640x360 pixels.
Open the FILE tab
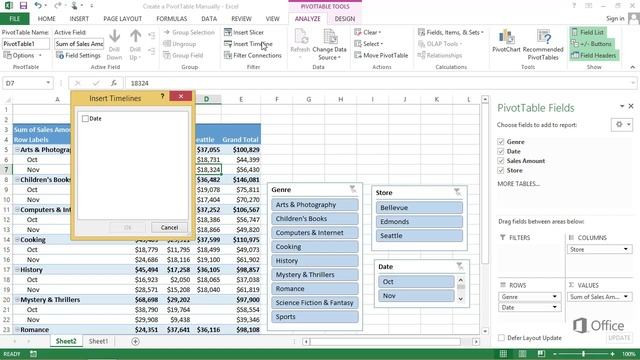[14, 19]
